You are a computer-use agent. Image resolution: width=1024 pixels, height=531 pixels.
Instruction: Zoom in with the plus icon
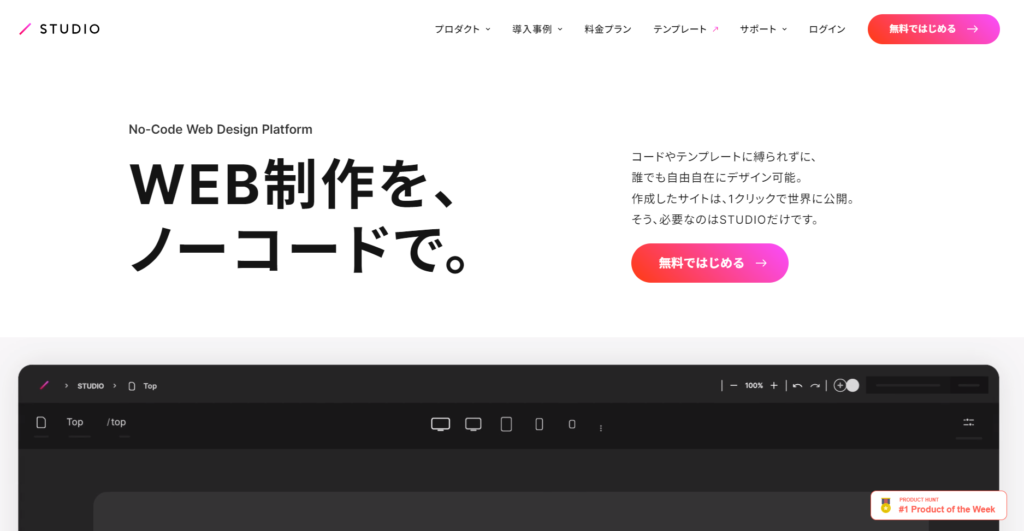[x=774, y=385]
